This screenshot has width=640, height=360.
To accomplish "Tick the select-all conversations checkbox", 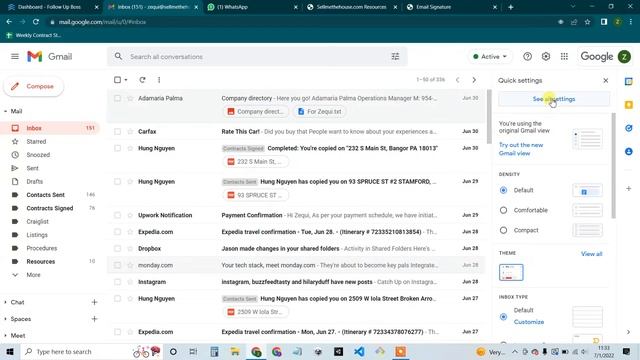I will point(118,80).
